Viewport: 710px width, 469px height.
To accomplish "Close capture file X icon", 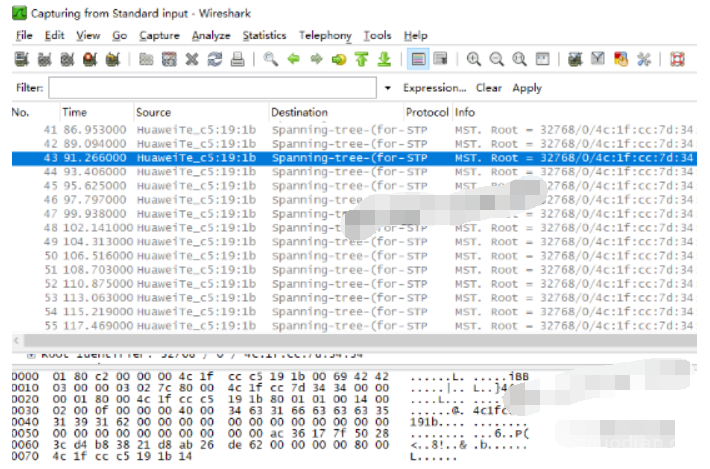I will 192,59.
